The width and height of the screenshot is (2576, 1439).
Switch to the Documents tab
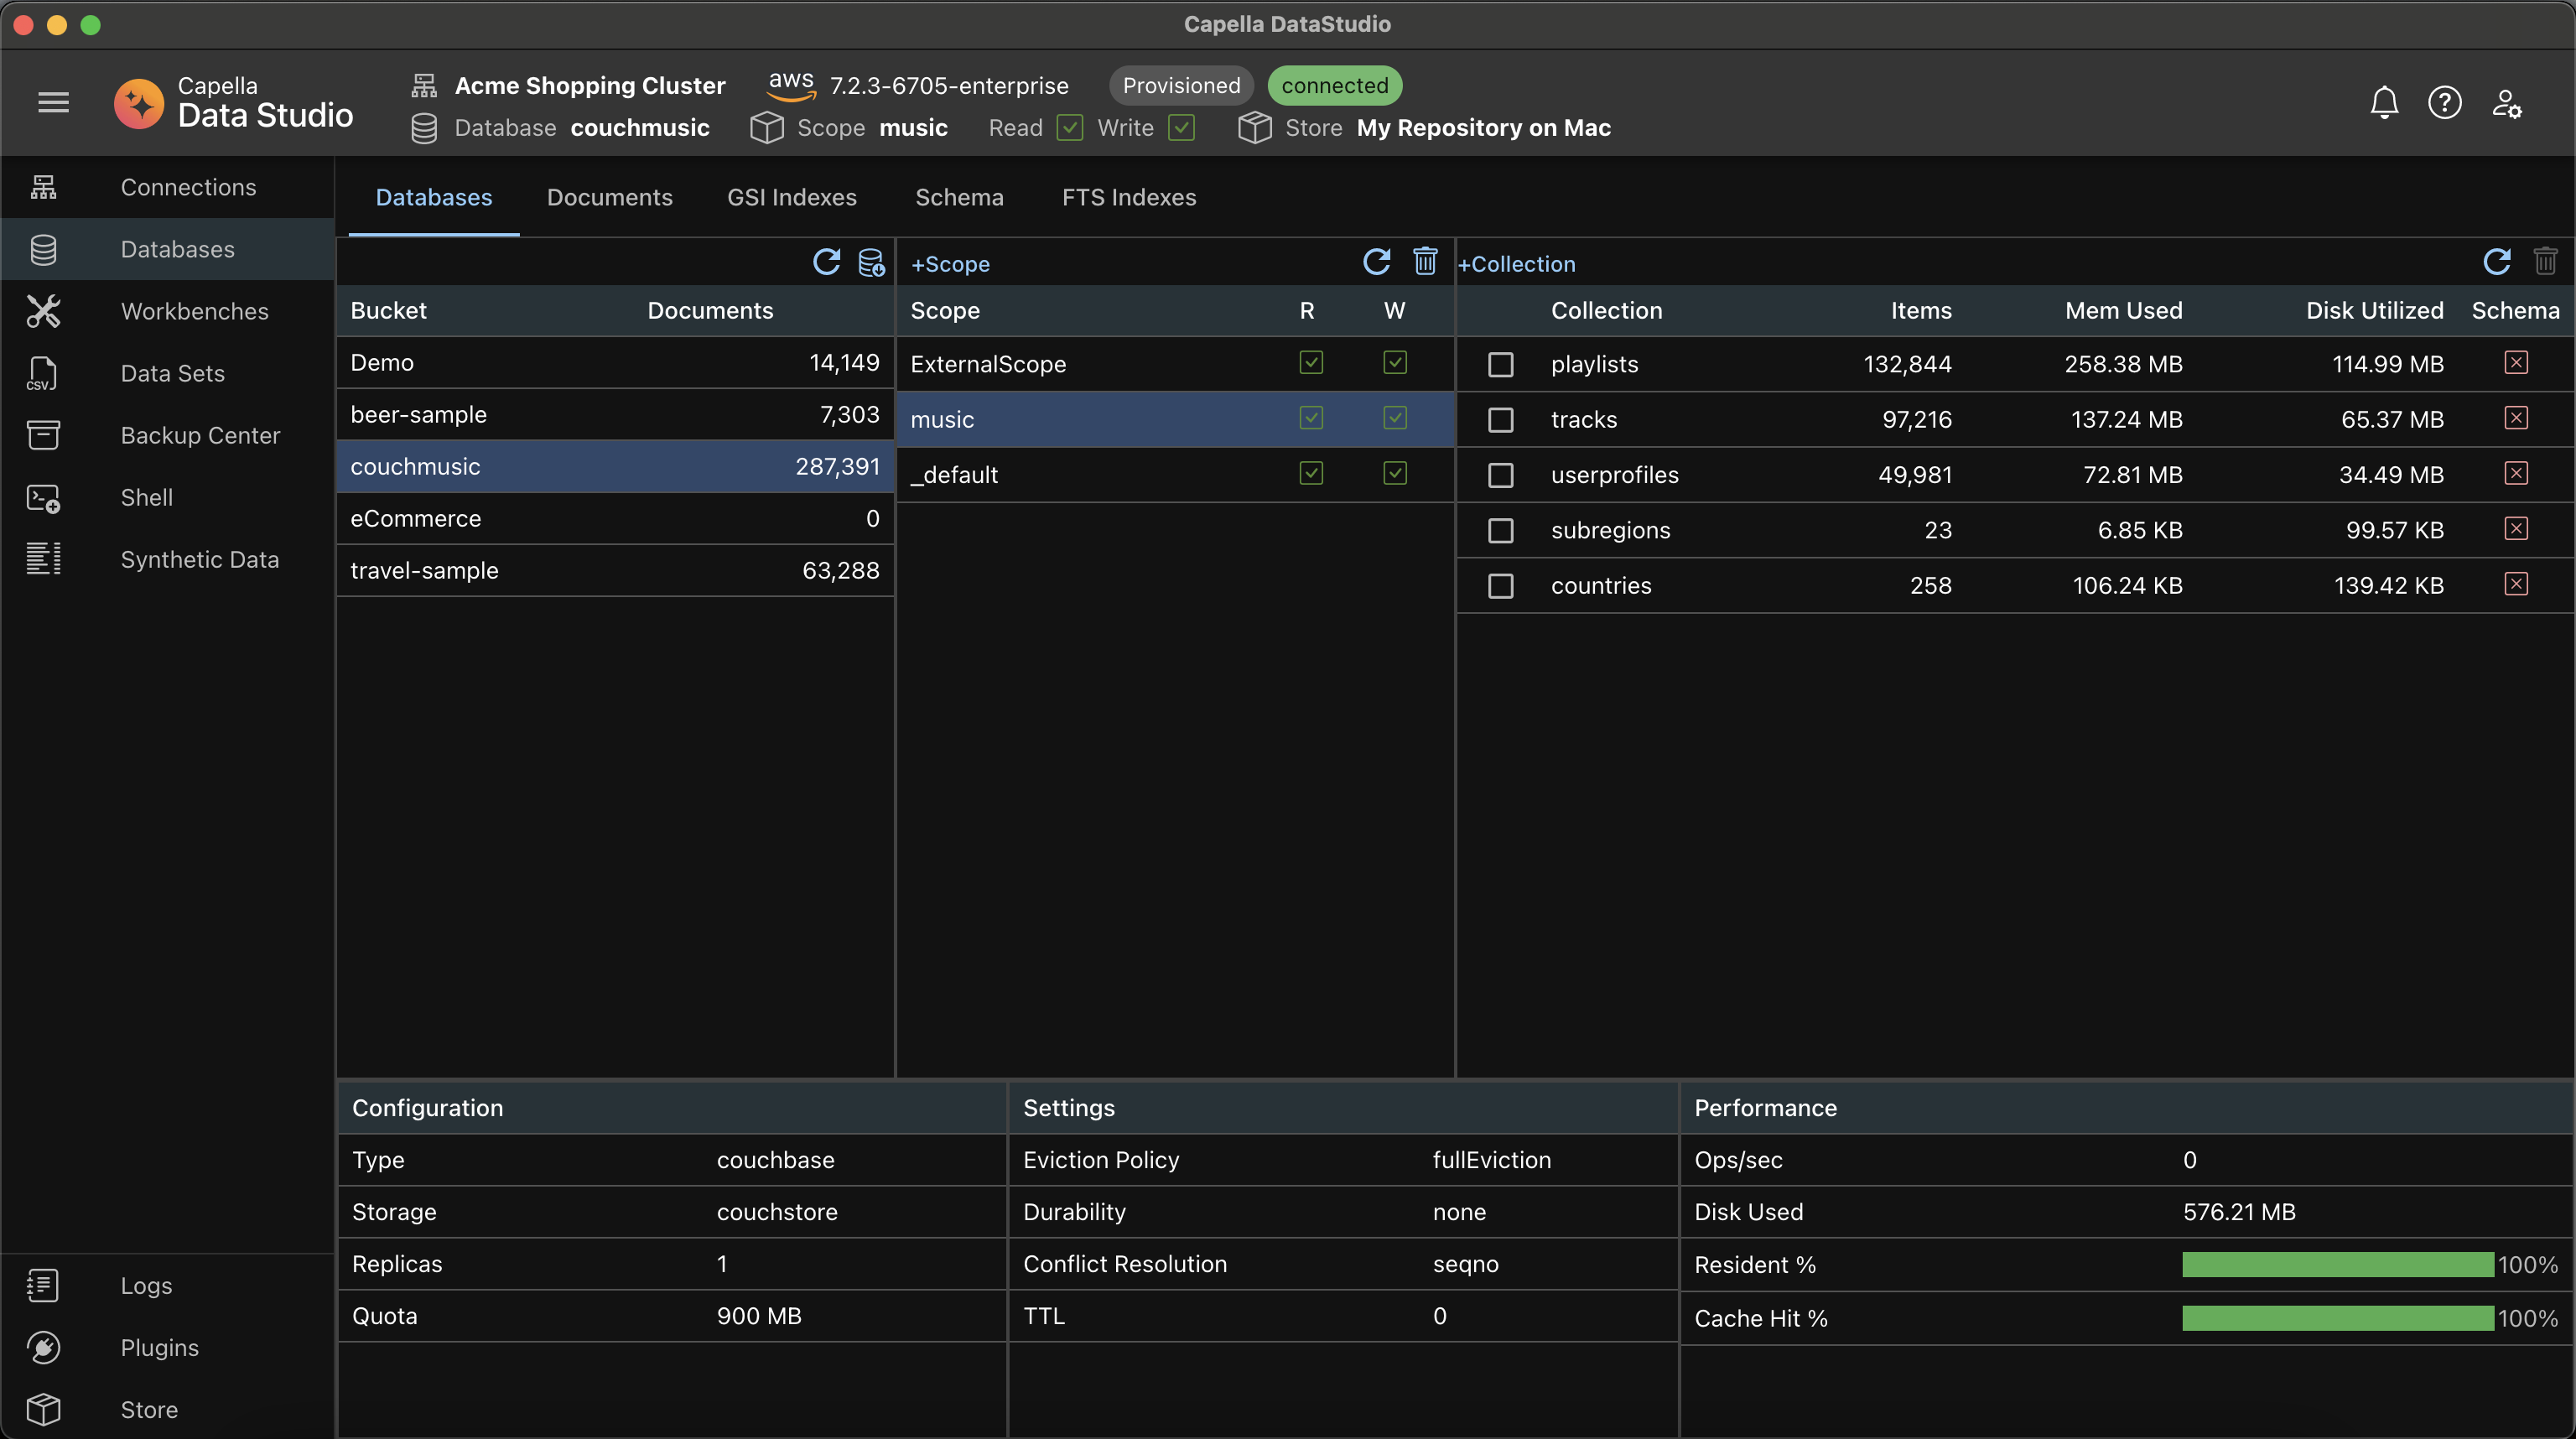tap(609, 197)
